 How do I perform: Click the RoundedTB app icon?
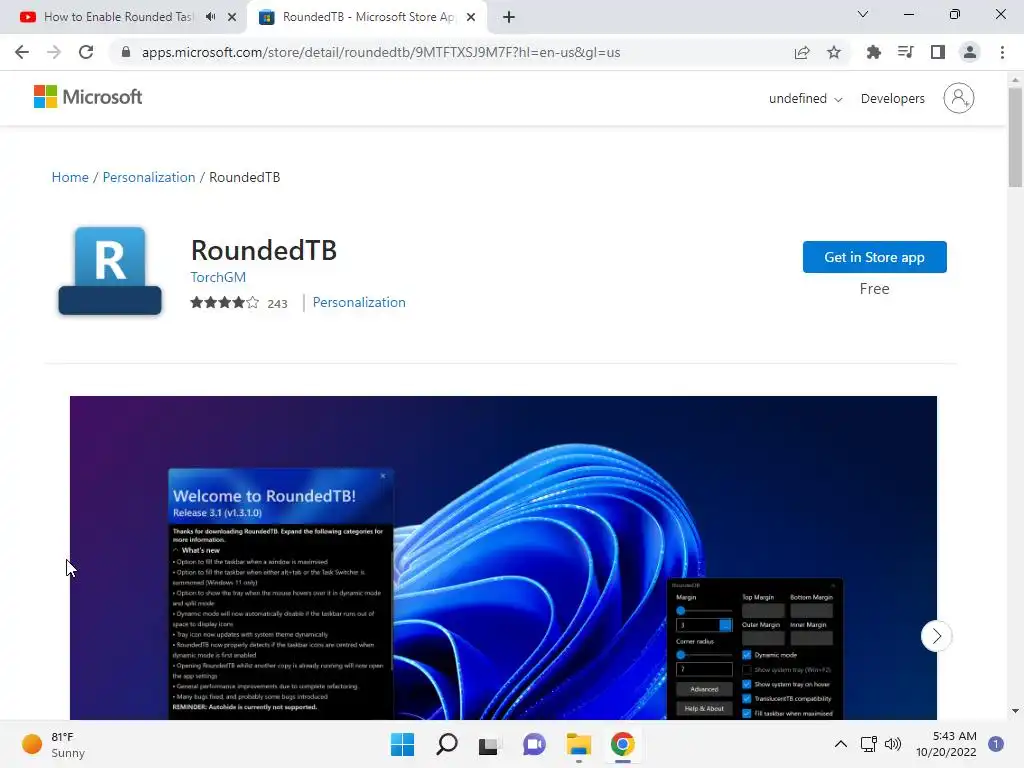tap(110, 271)
